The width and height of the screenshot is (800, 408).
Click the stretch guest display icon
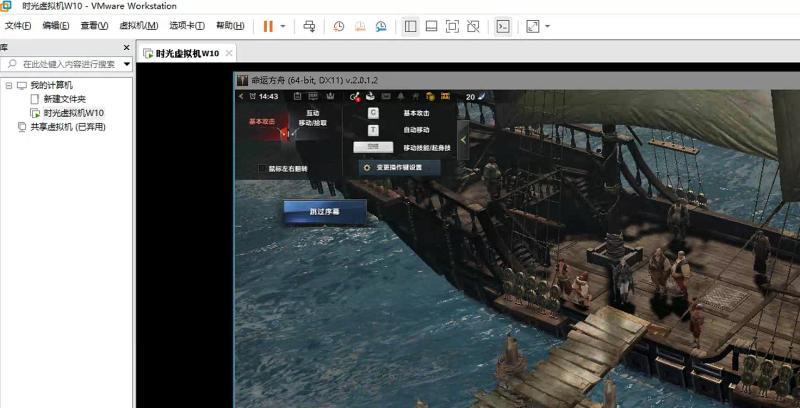click(533, 27)
